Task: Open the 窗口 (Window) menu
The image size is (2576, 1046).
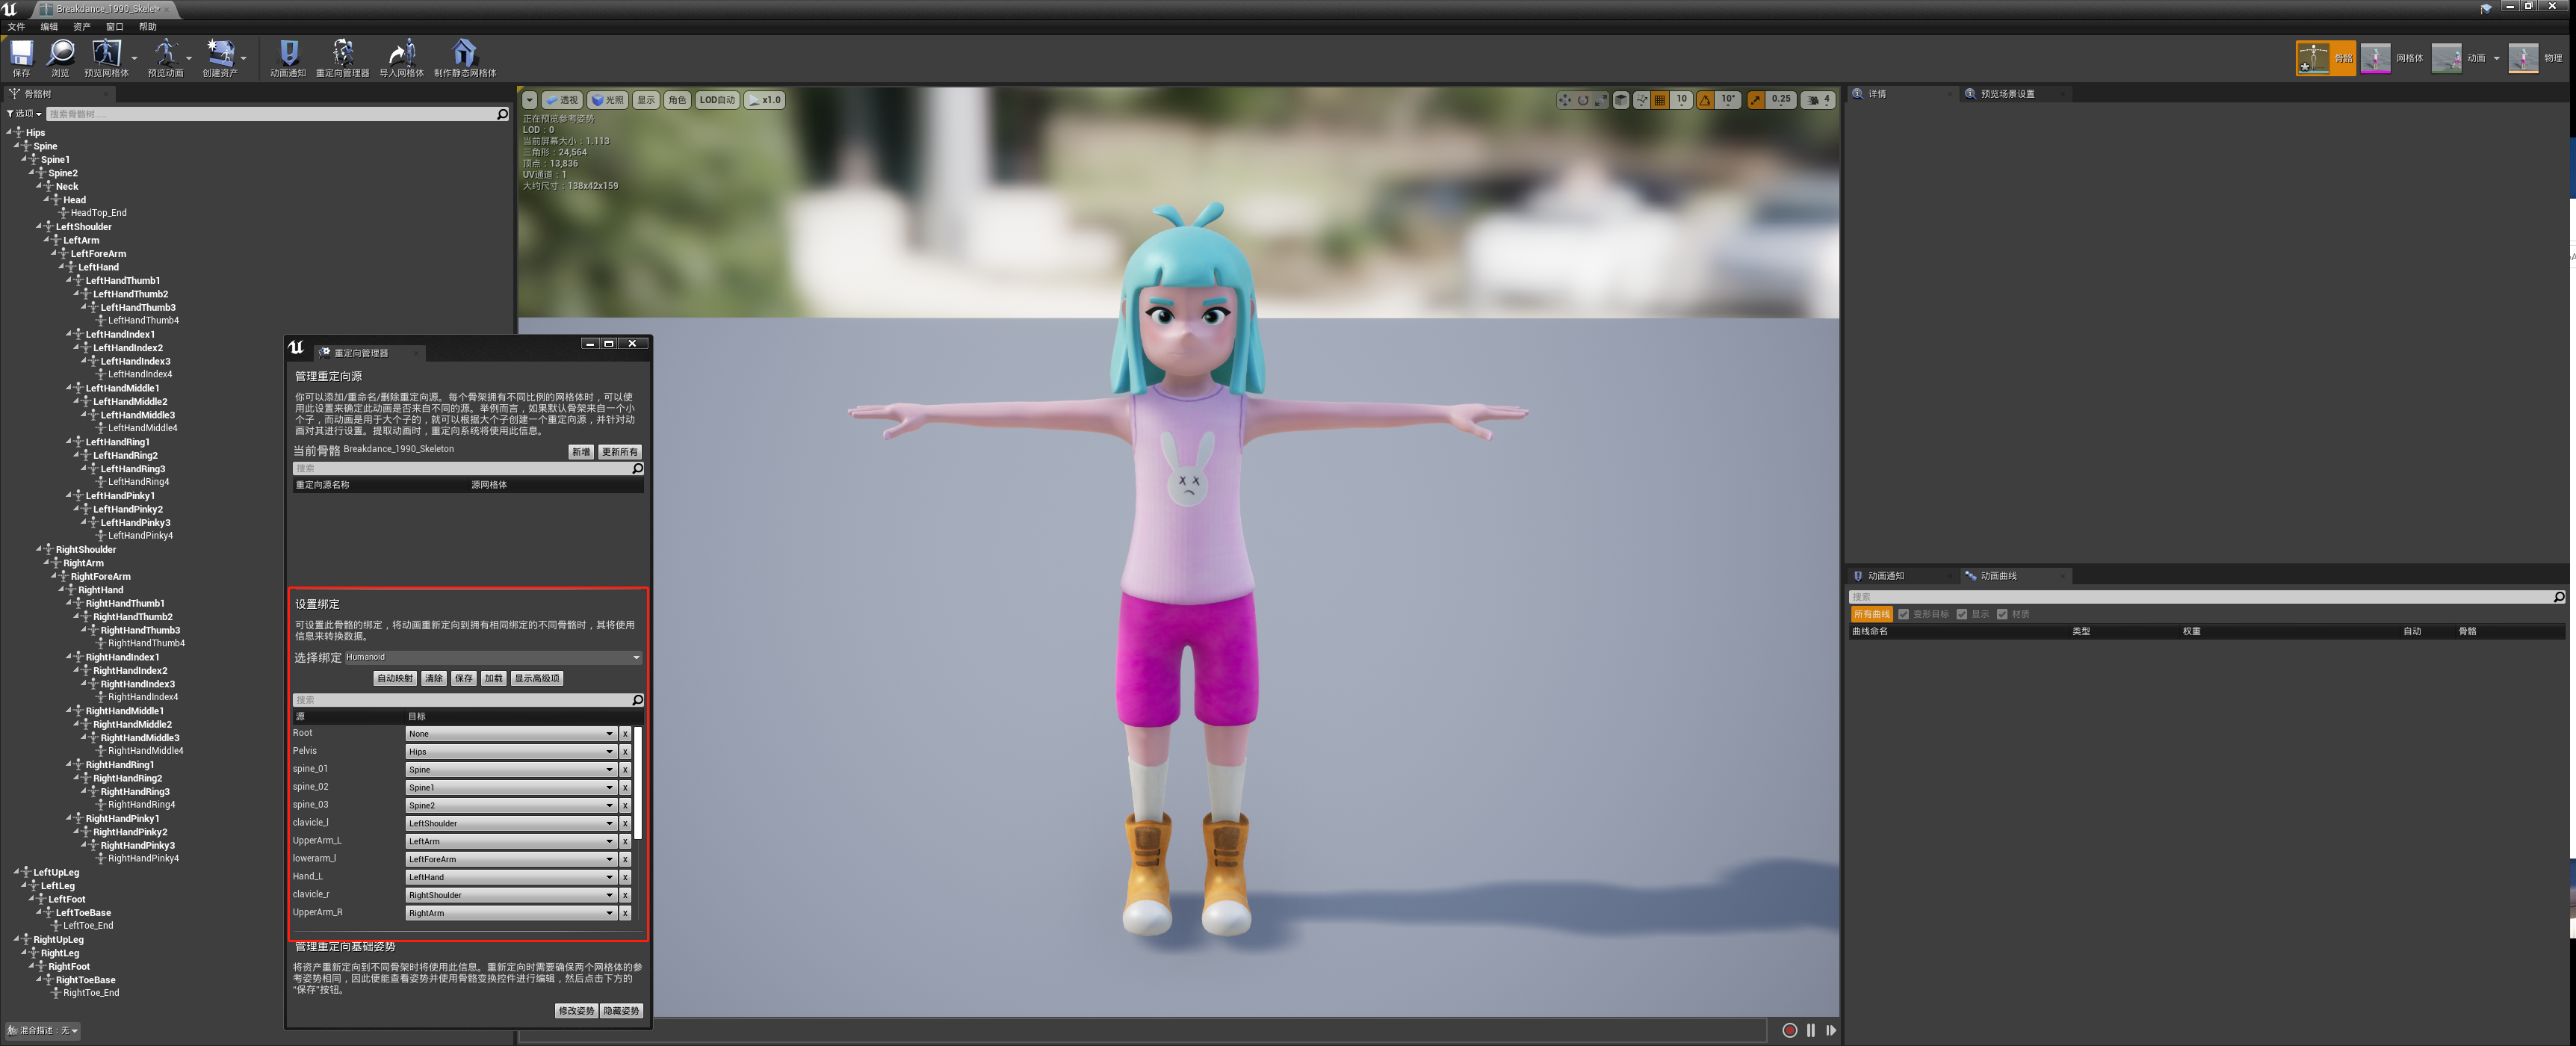Action: 114,27
